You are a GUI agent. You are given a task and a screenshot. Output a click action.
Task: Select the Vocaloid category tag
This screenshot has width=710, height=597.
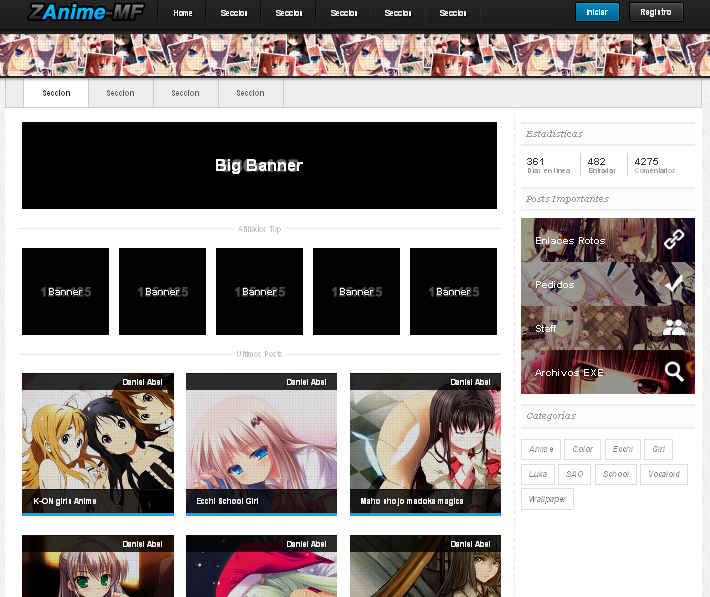[x=664, y=475]
